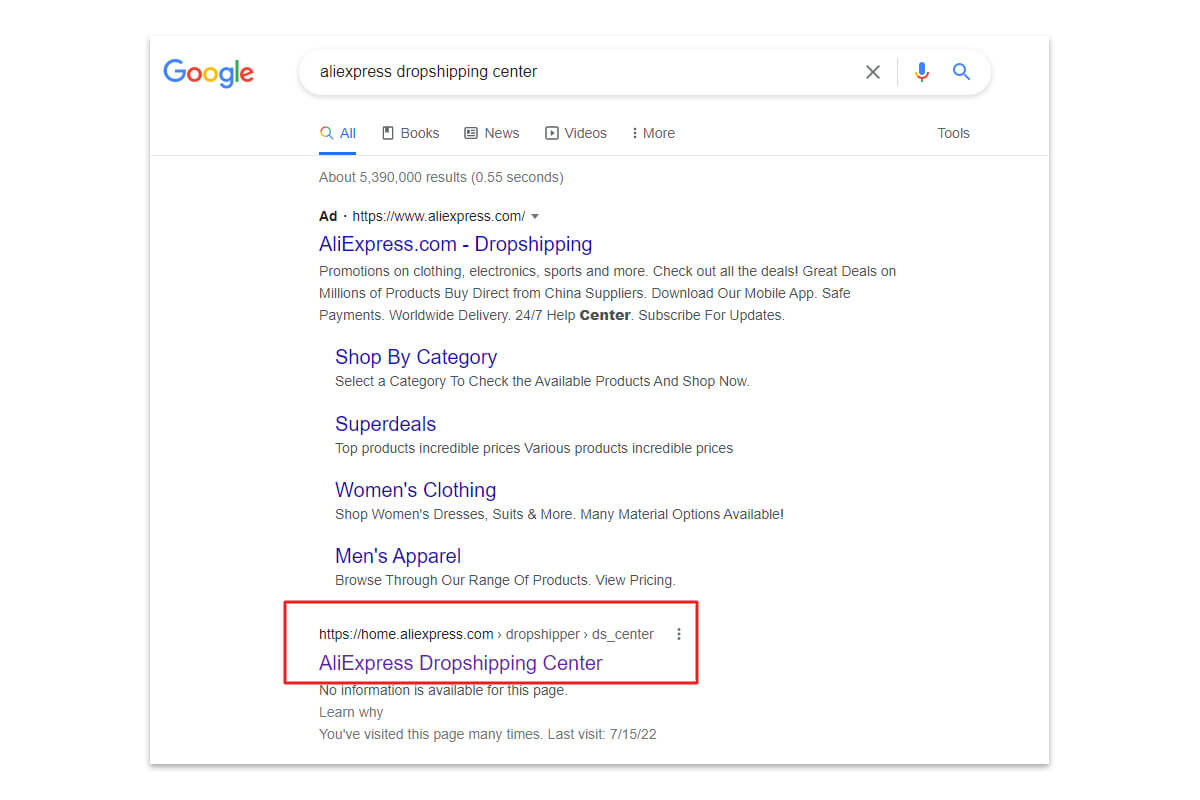Open the search Tools options
Viewport: 1200px width, 800px height.
pyautogui.click(x=953, y=133)
